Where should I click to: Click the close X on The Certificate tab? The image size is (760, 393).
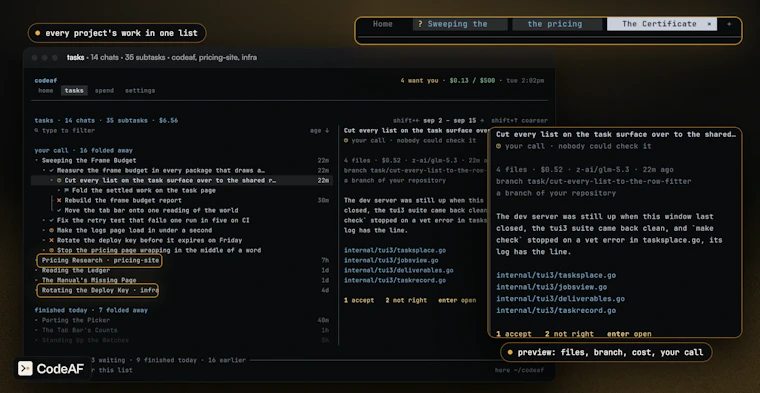click(x=709, y=24)
